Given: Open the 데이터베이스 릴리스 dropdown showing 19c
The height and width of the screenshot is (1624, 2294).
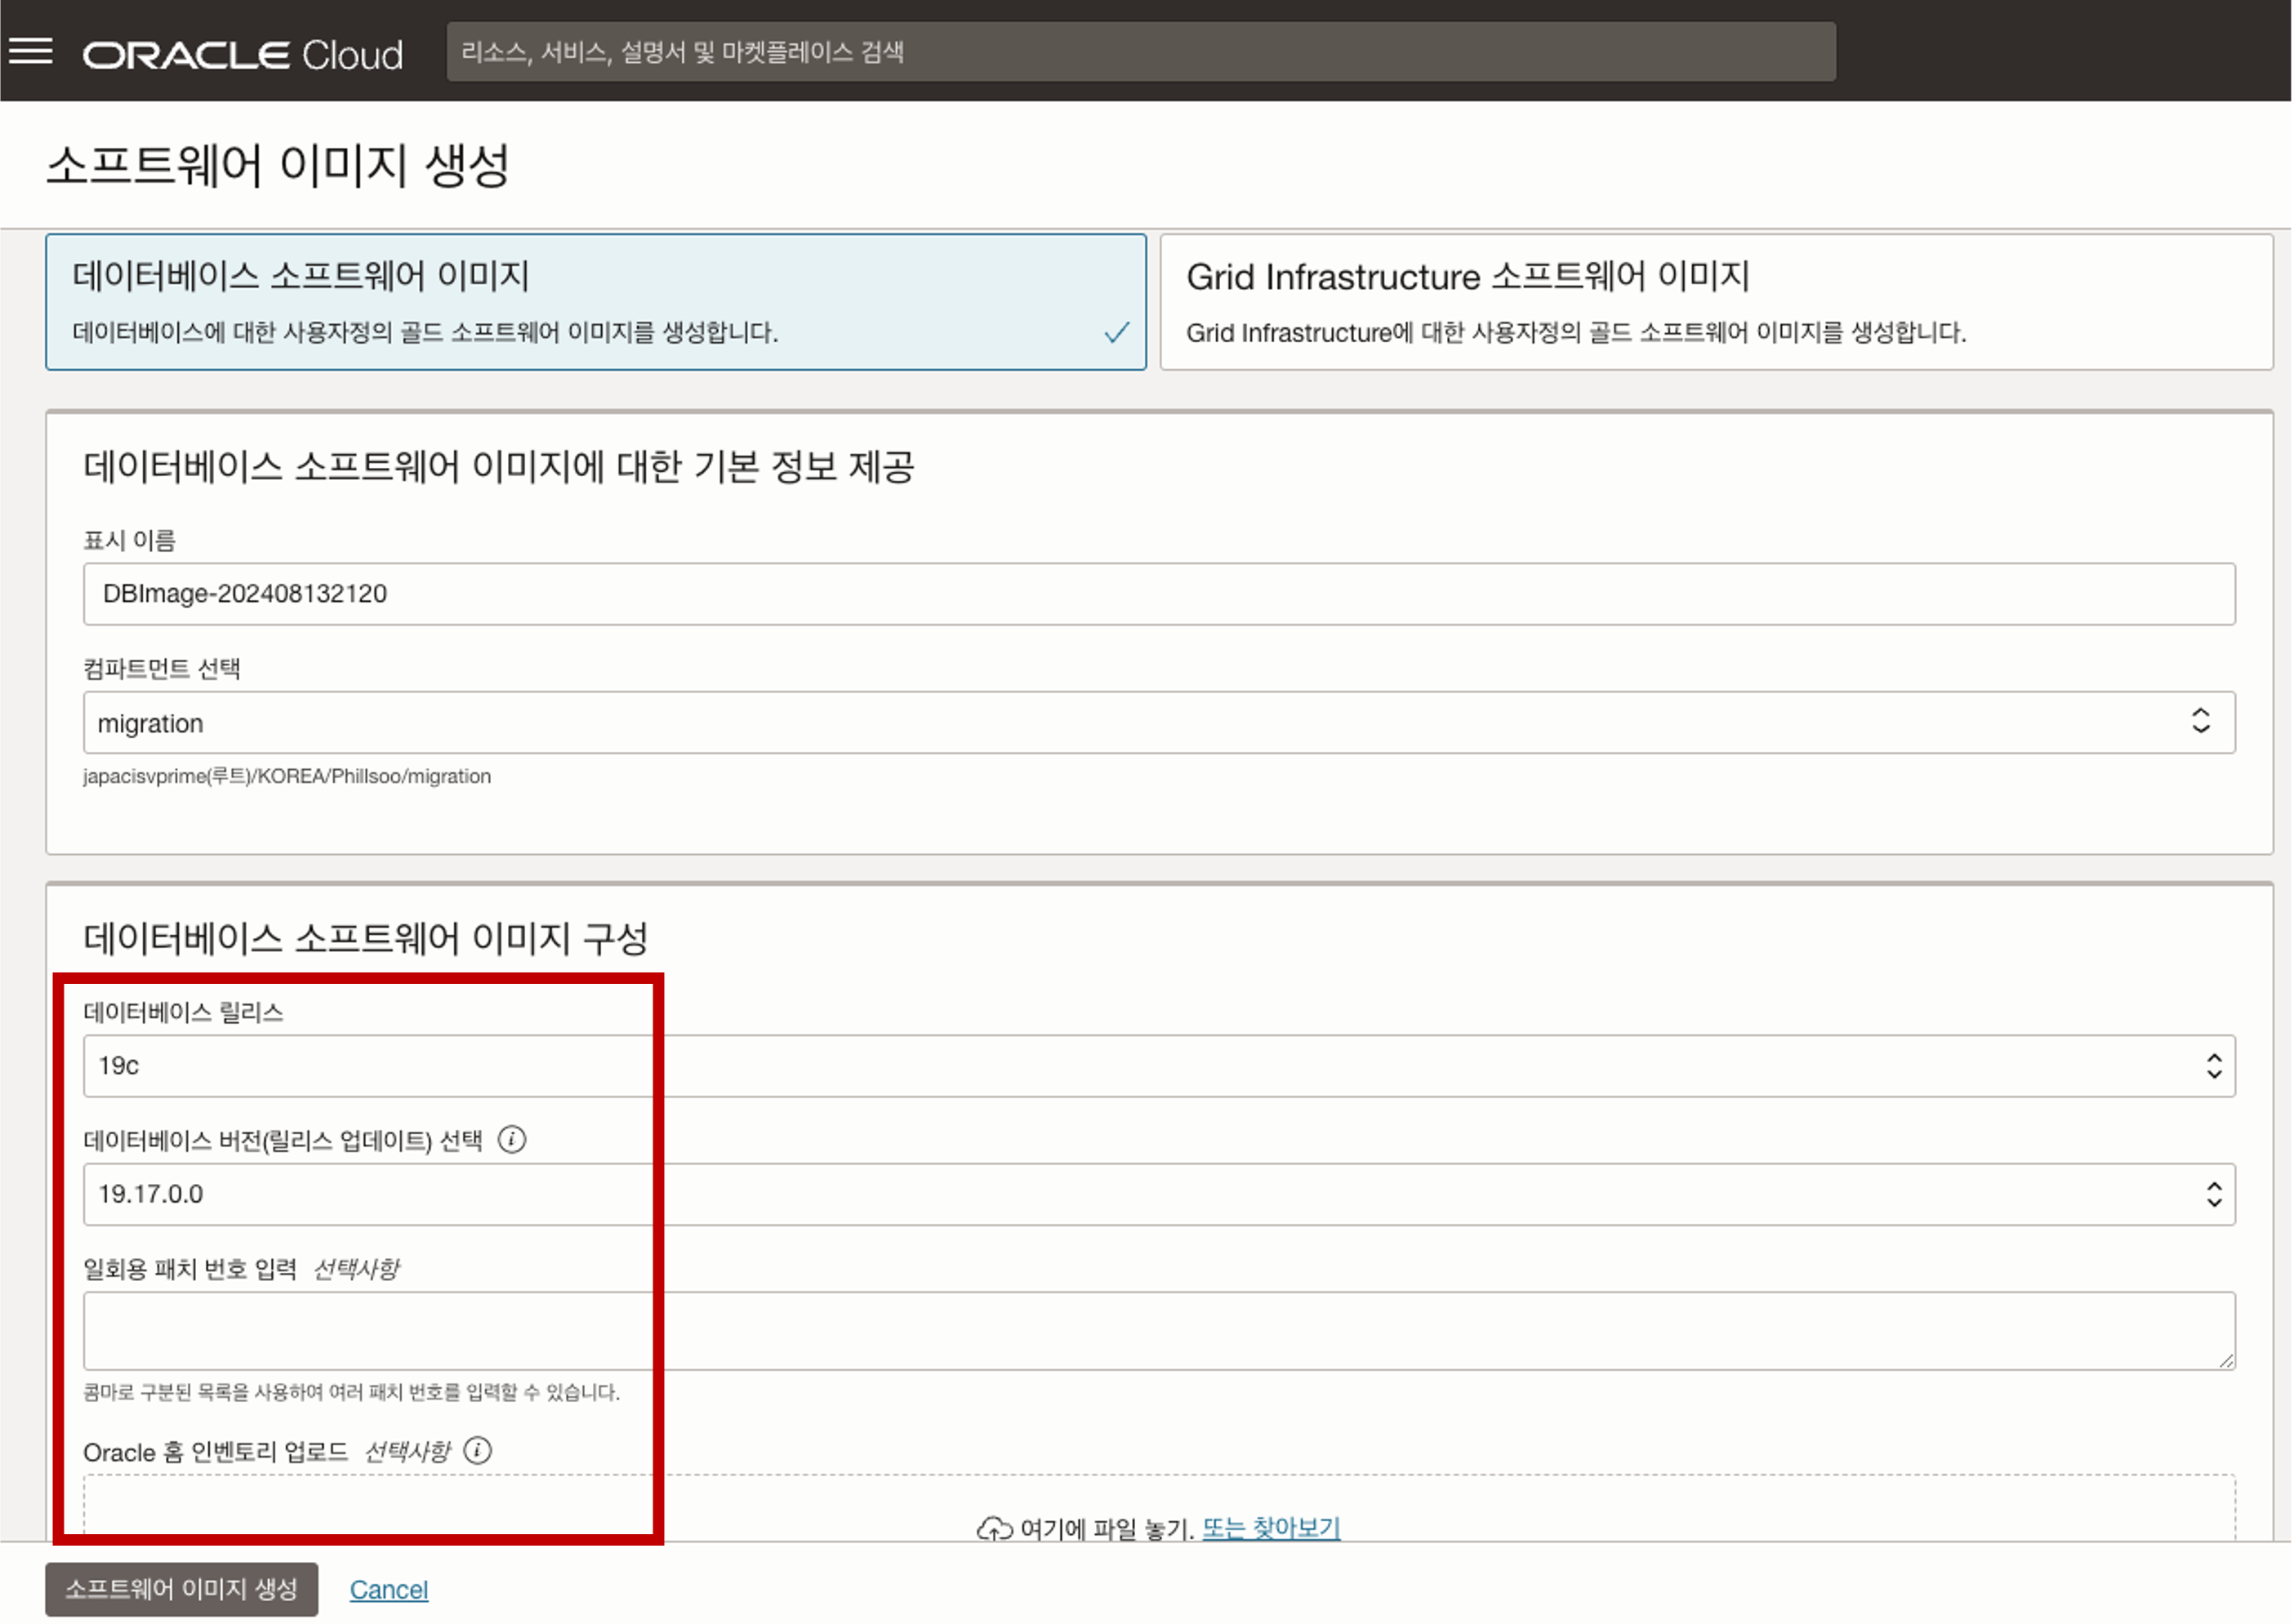Looking at the screenshot, I should coord(1159,1066).
